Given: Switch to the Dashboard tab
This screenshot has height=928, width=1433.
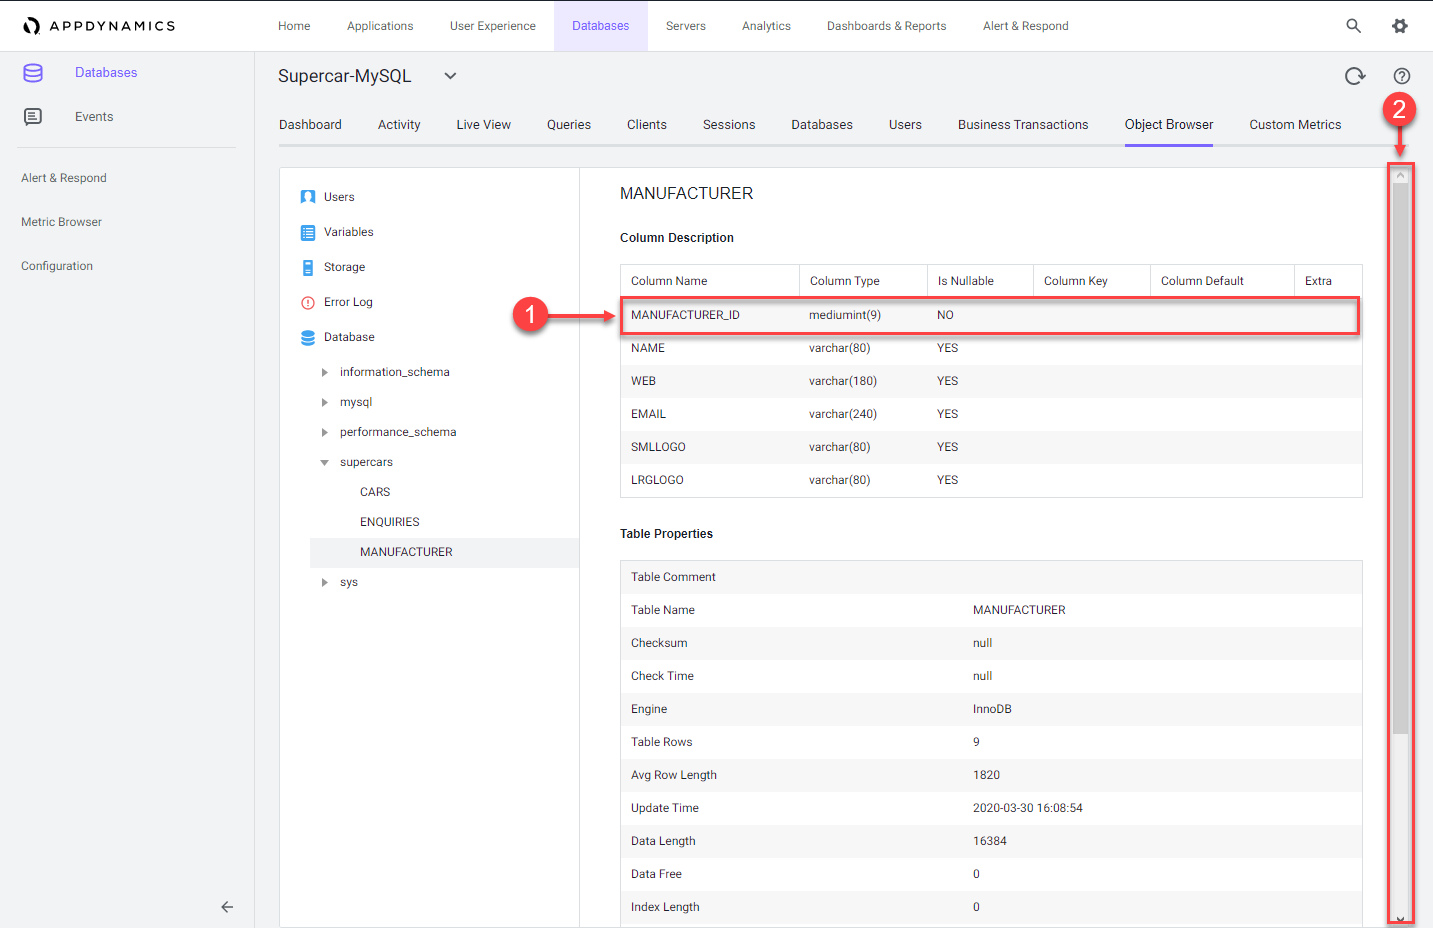Looking at the screenshot, I should 310,125.
